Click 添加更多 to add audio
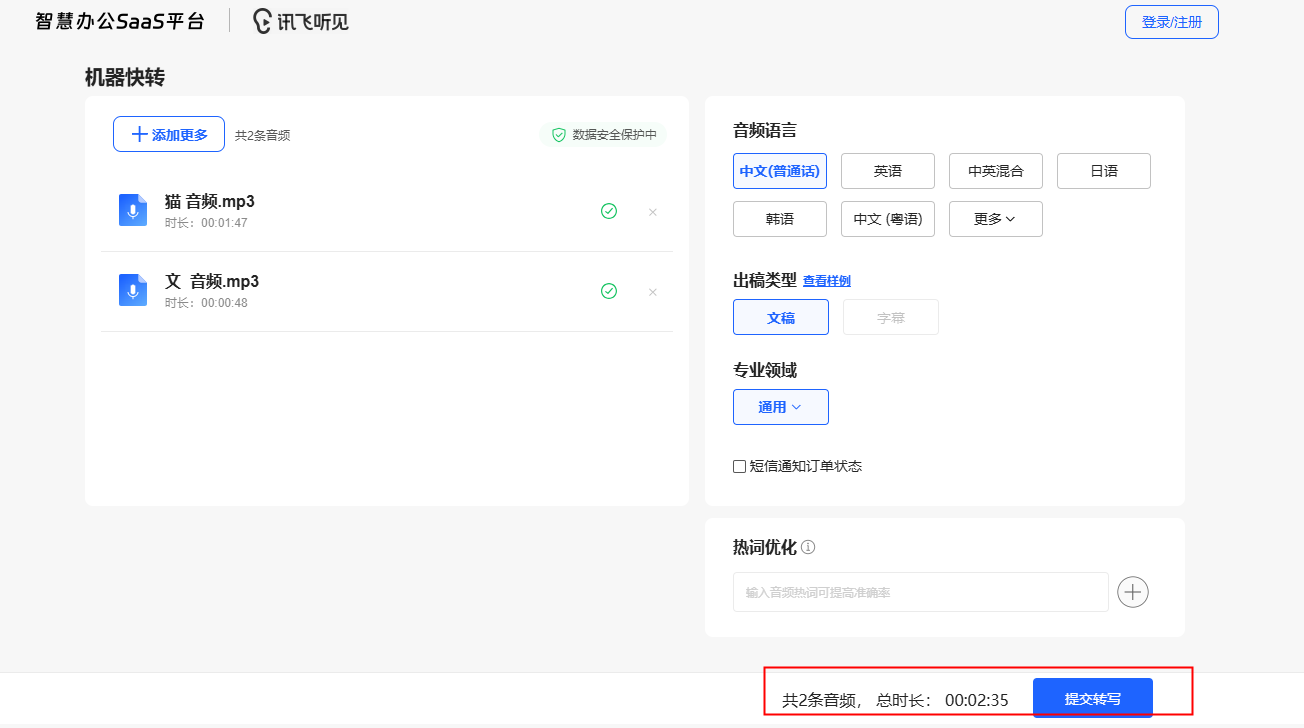1304x728 pixels. [169, 134]
